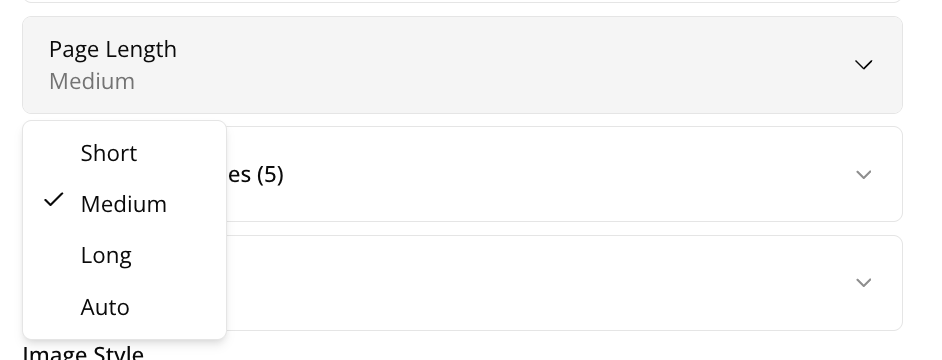Click the chevron on the bottom card
The height and width of the screenshot is (360, 942).
863,282
